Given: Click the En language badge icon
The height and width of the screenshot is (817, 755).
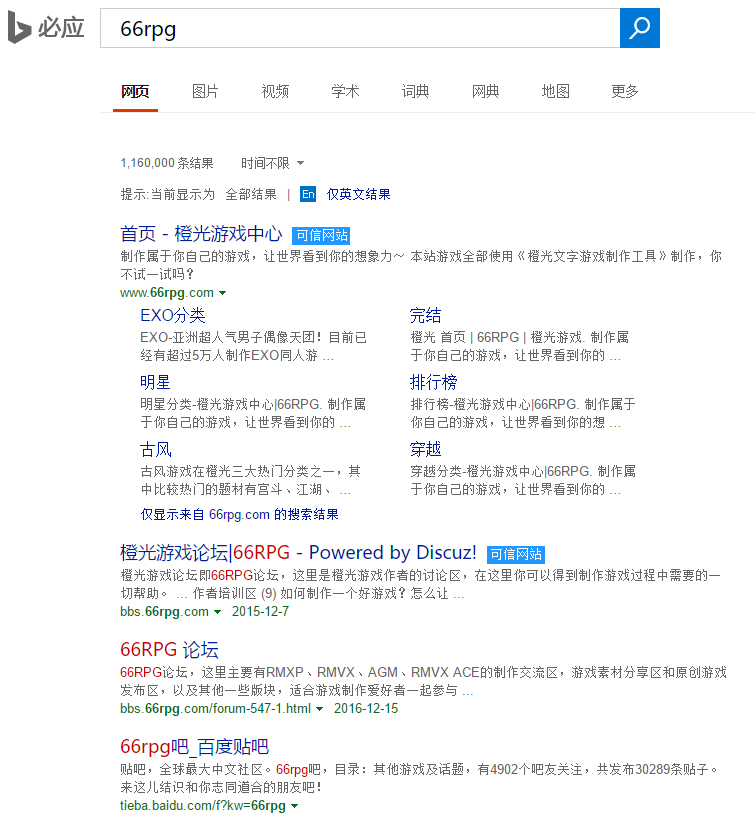Looking at the screenshot, I should click(x=308, y=194).
